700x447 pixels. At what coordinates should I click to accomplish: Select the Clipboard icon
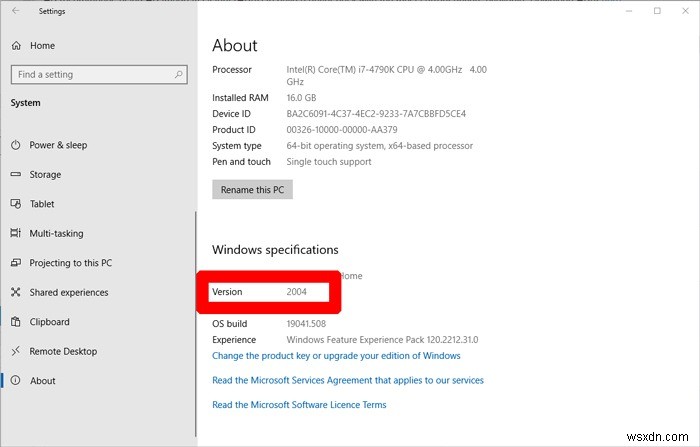point(16,322)
